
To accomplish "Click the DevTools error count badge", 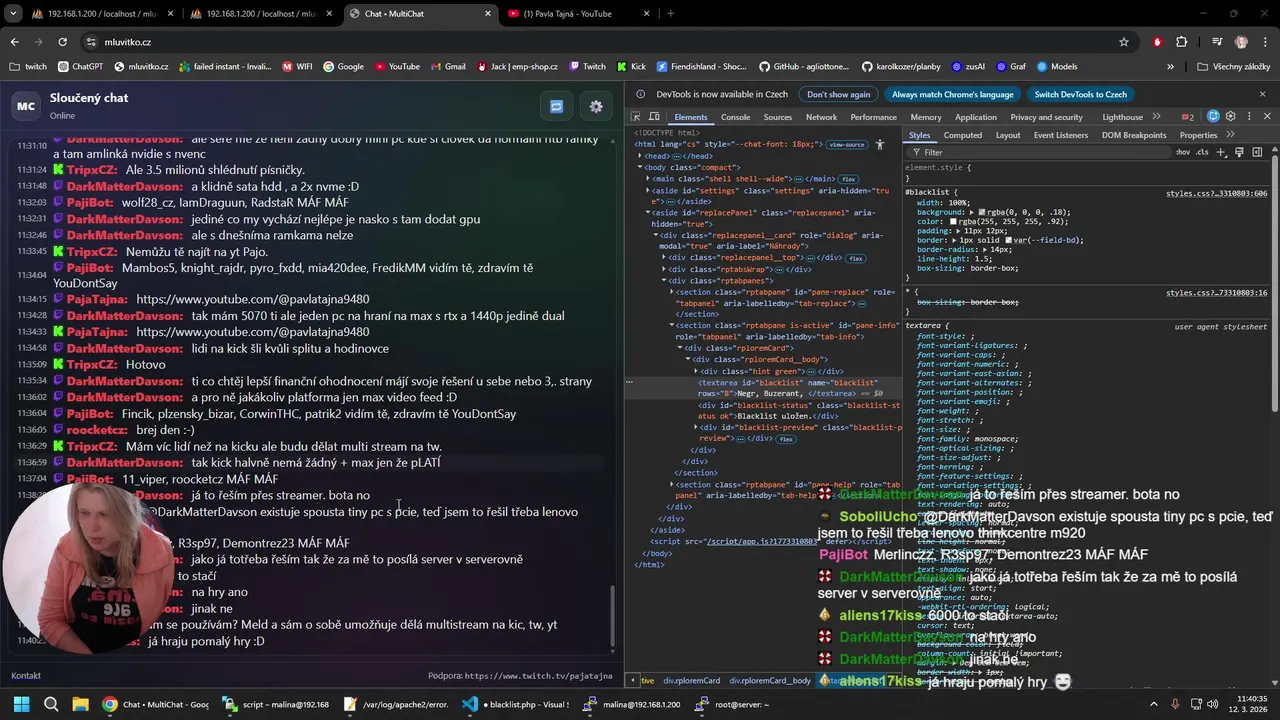I will tap(1188, 117).
